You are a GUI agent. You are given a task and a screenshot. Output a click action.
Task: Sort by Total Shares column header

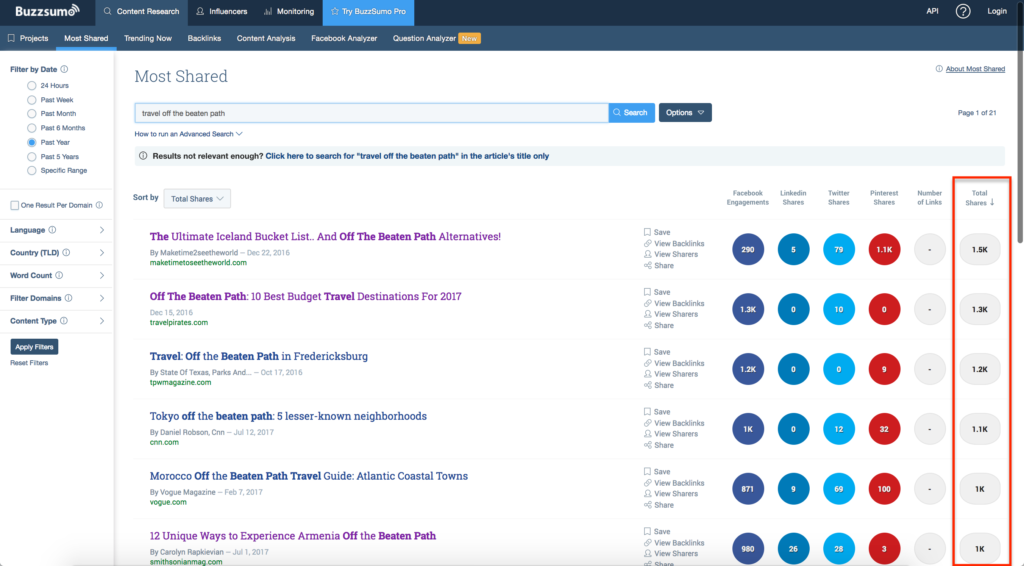pyautogui.click(x=980, y=198)
